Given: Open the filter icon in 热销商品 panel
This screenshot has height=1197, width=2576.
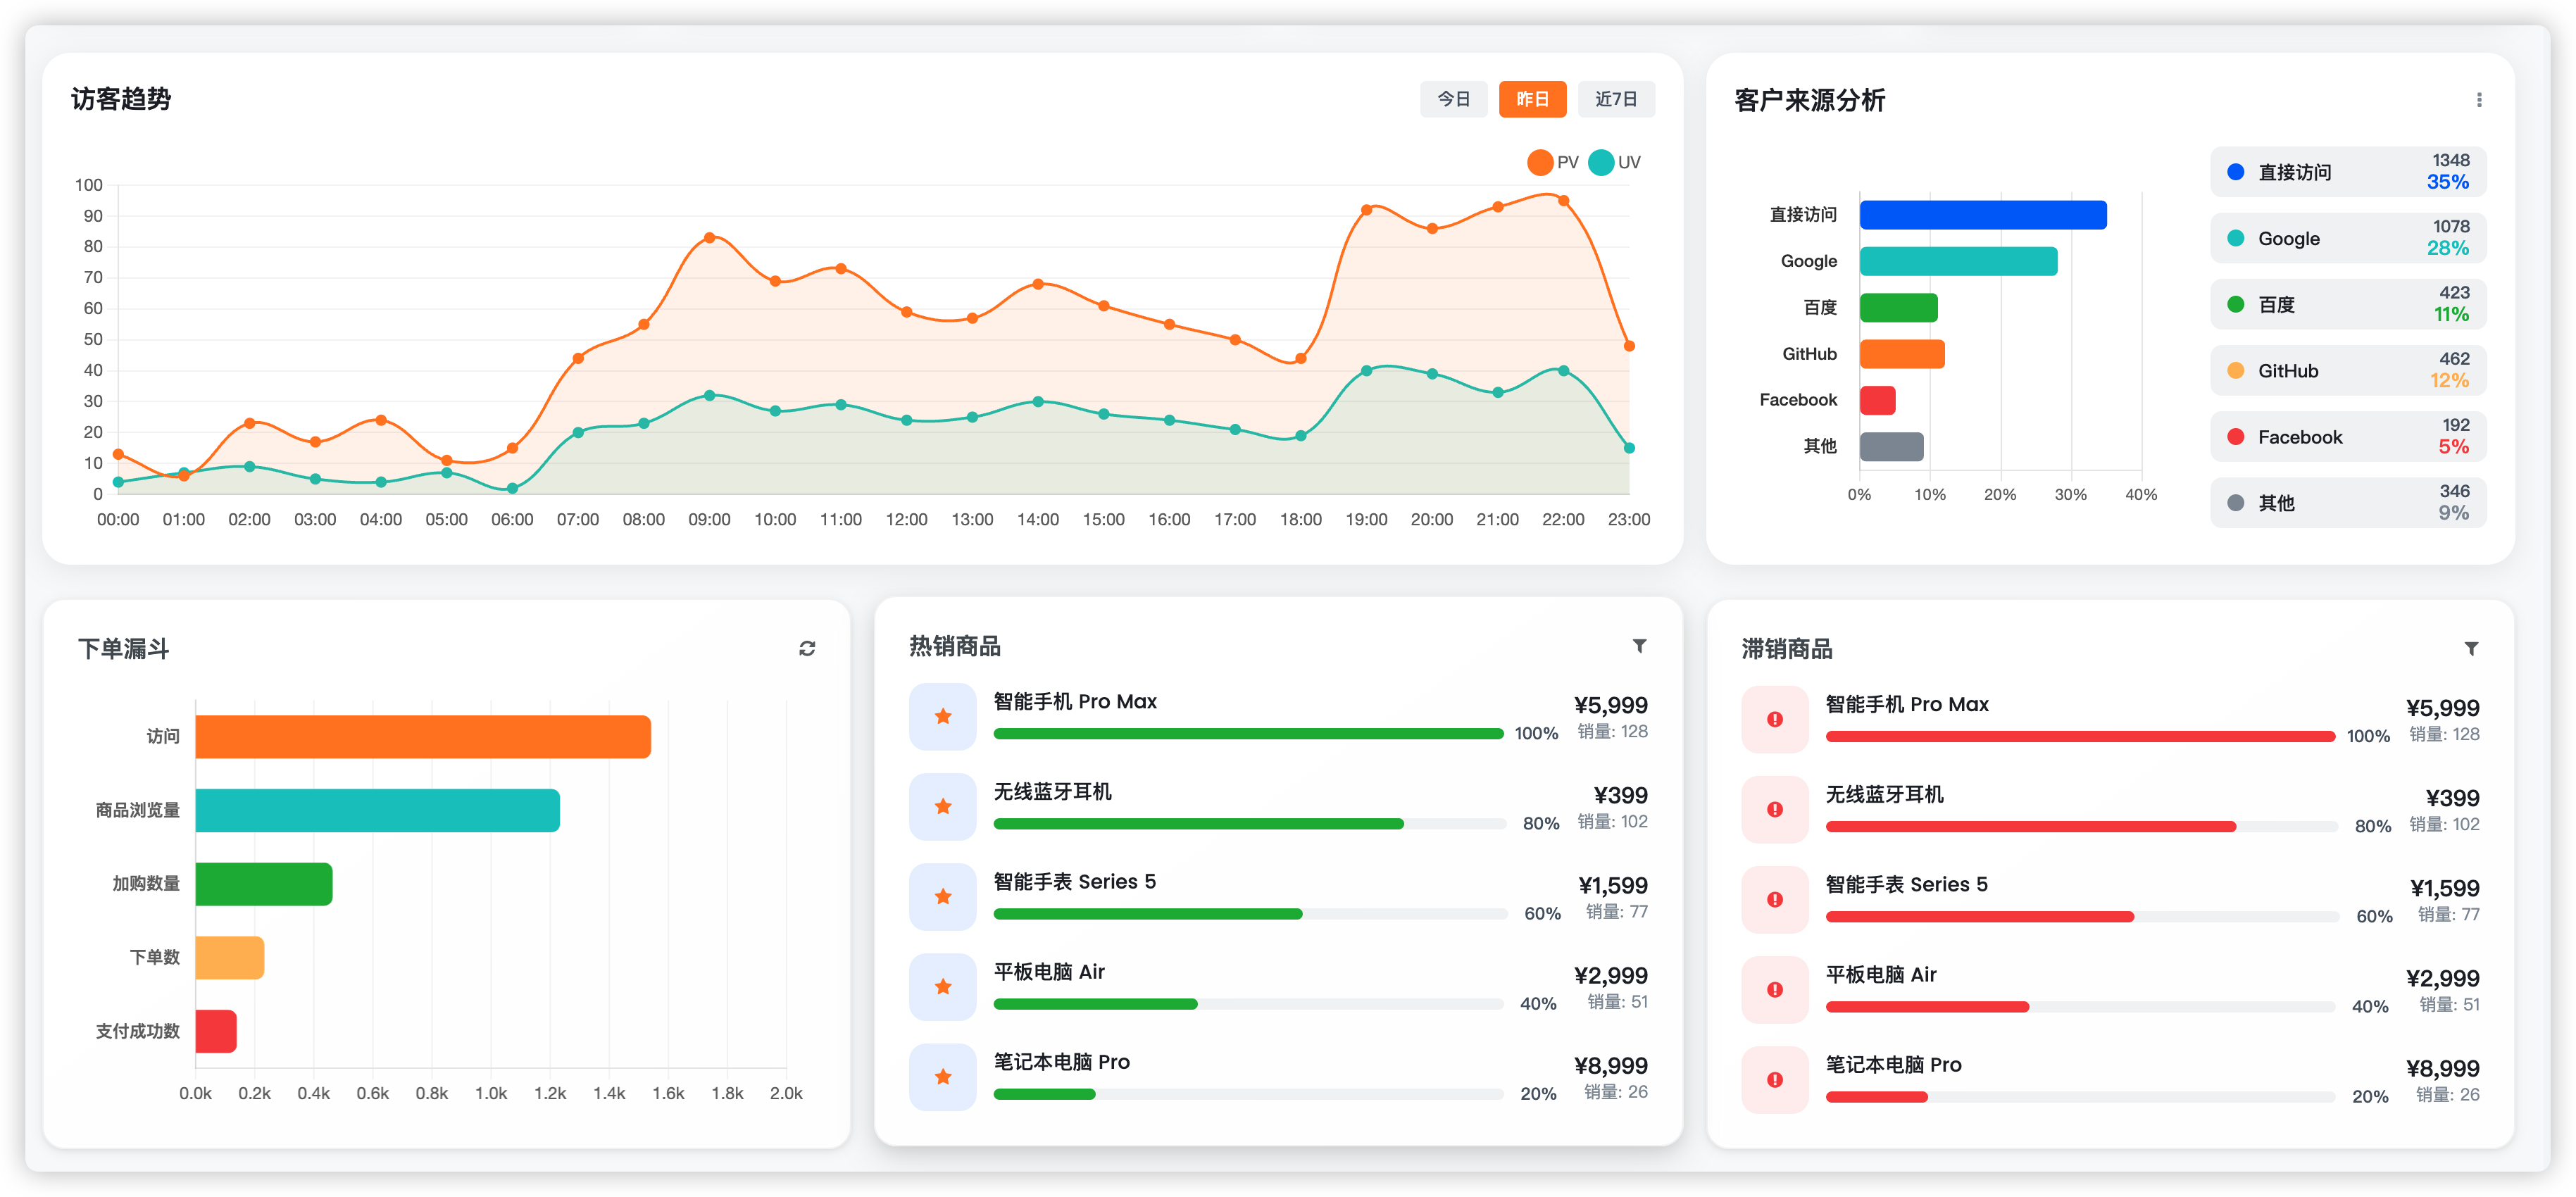Looking at the screenshot, I should 1639,646.
